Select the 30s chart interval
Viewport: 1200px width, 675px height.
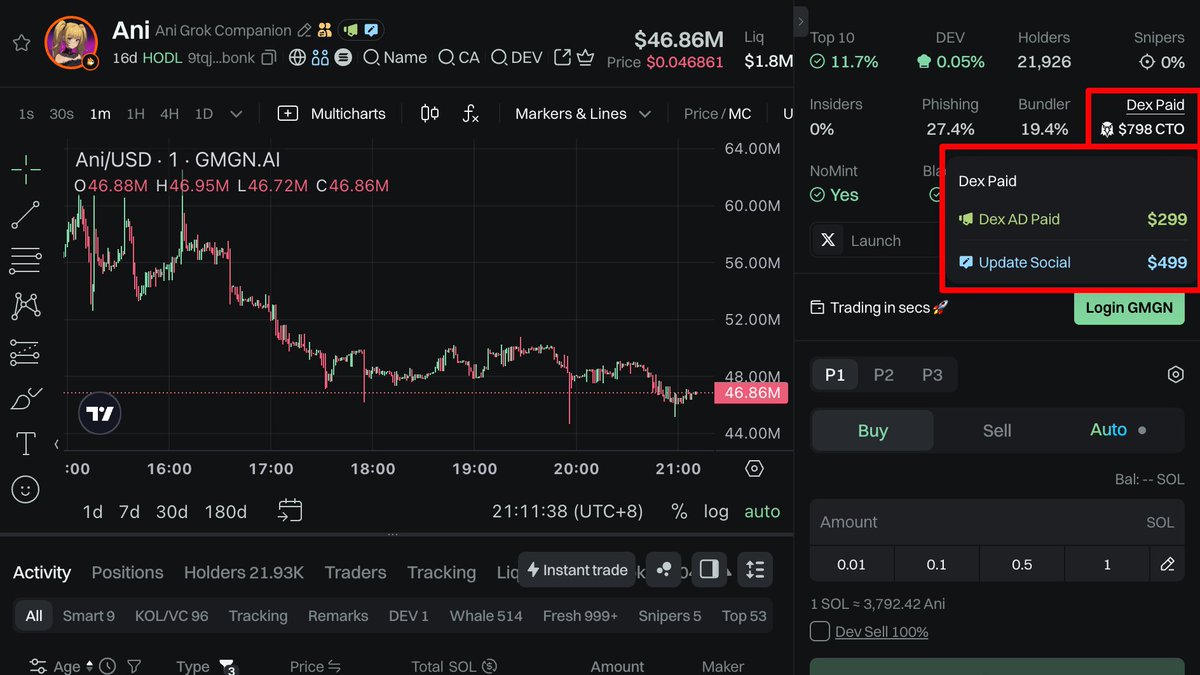pyautogui.click(x=62, y=114)
